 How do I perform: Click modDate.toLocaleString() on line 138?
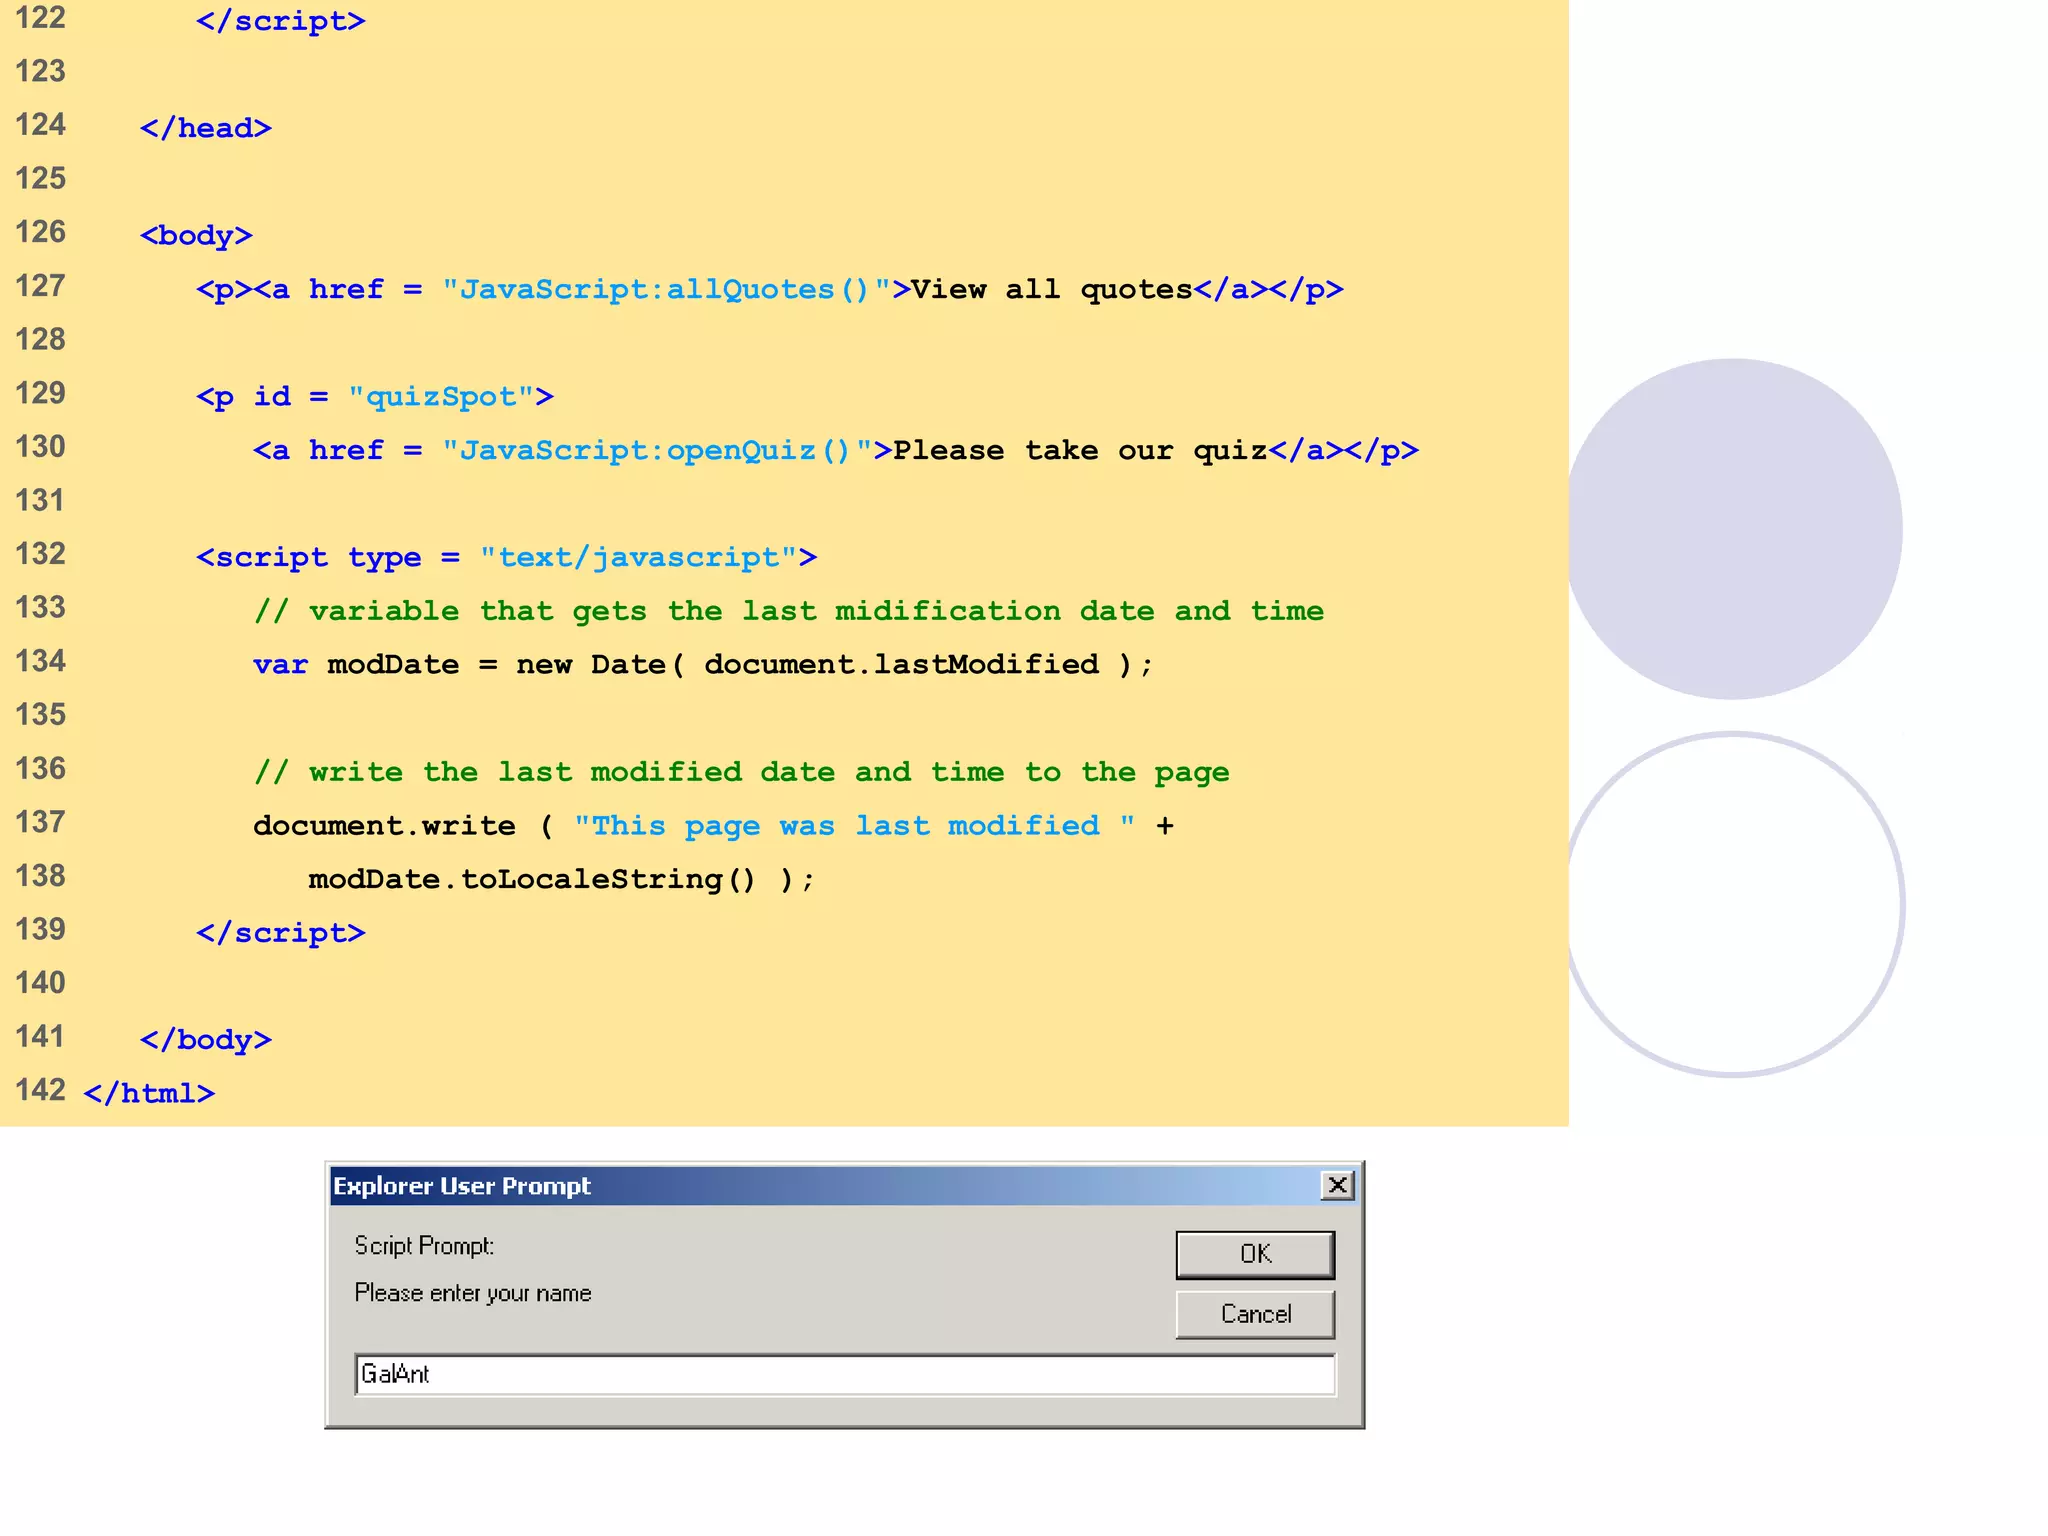532,880
